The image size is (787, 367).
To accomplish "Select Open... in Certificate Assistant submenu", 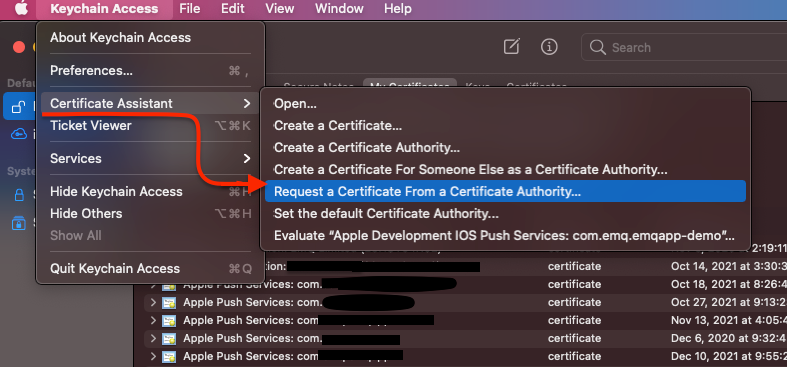I will 505,104.
